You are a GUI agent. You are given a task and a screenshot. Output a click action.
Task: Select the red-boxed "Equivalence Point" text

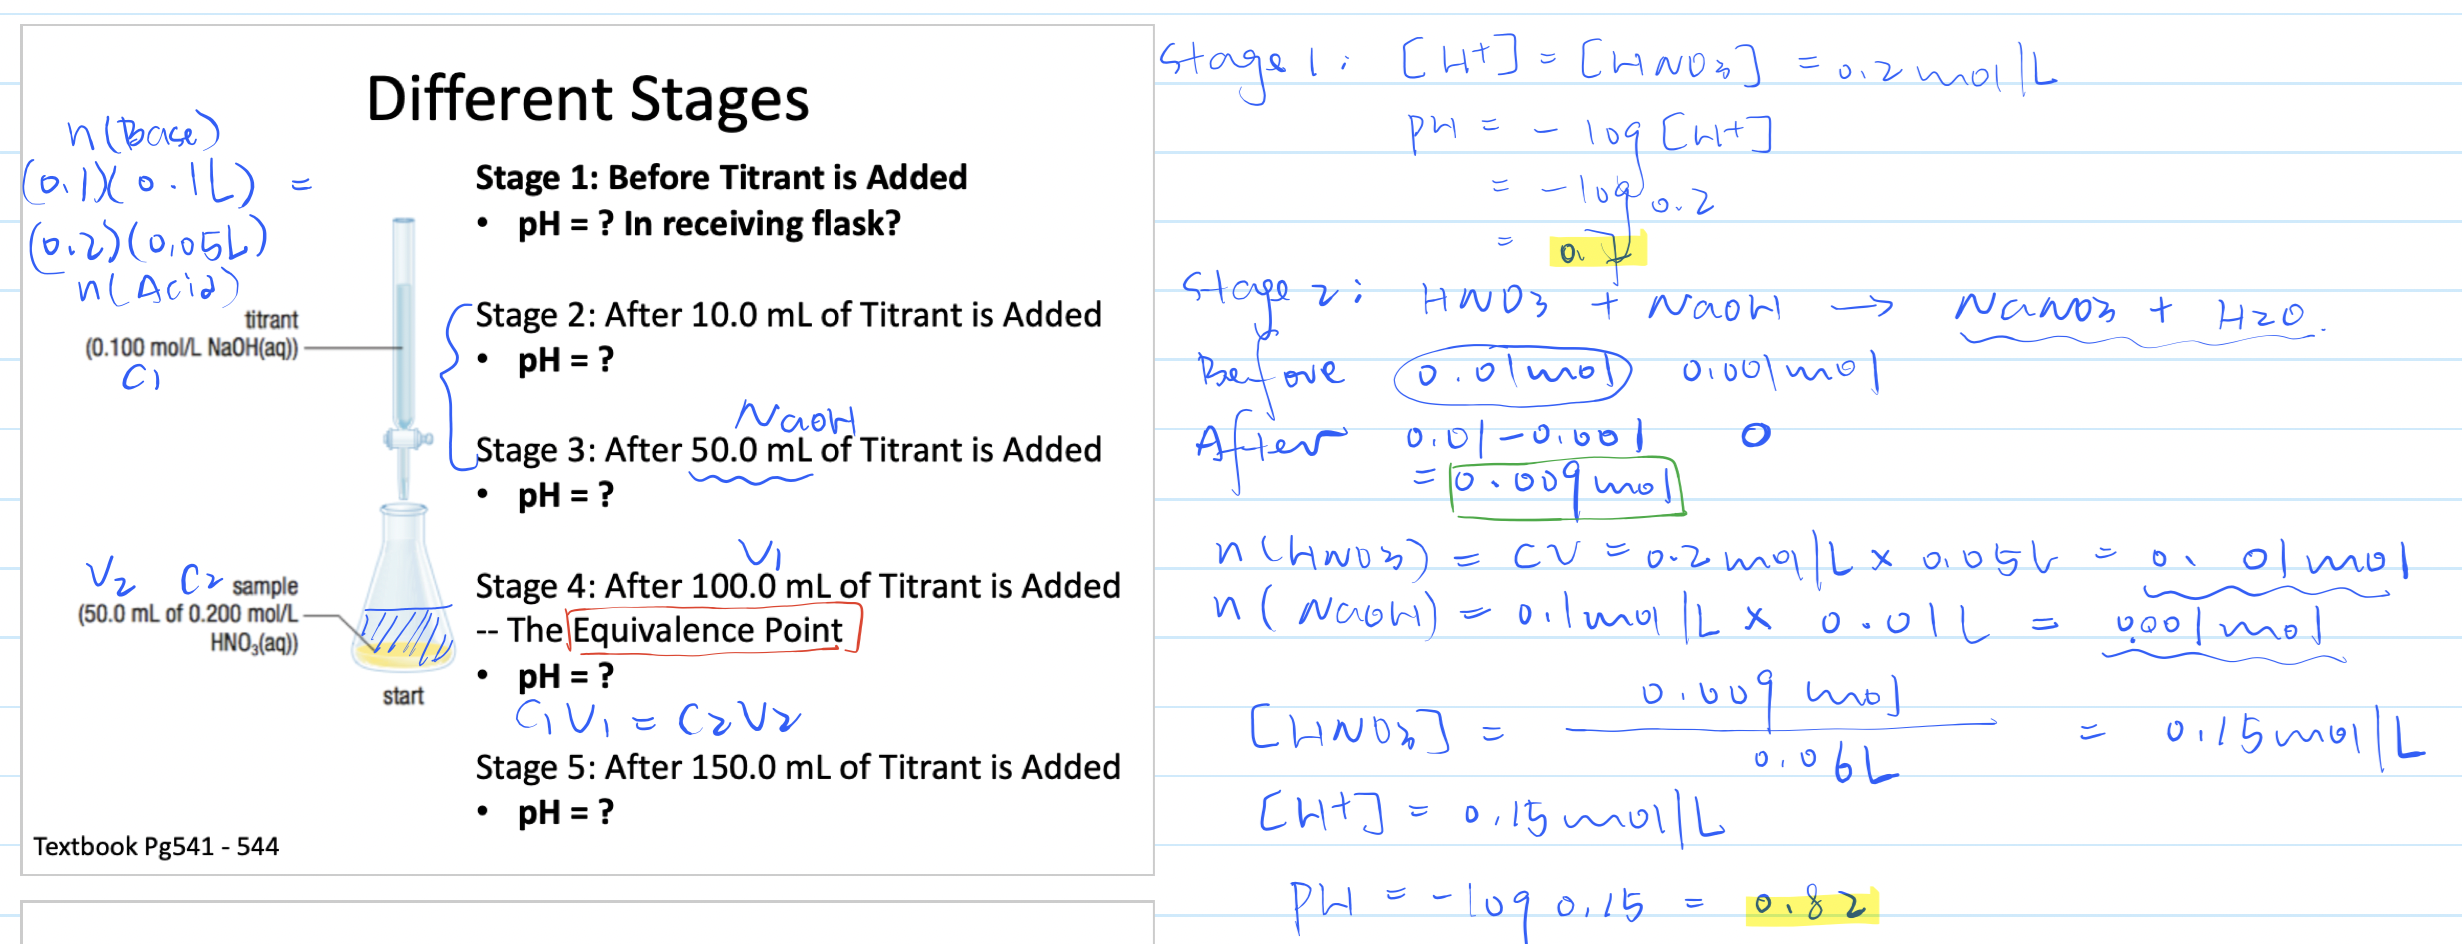[x=708, y=631]
